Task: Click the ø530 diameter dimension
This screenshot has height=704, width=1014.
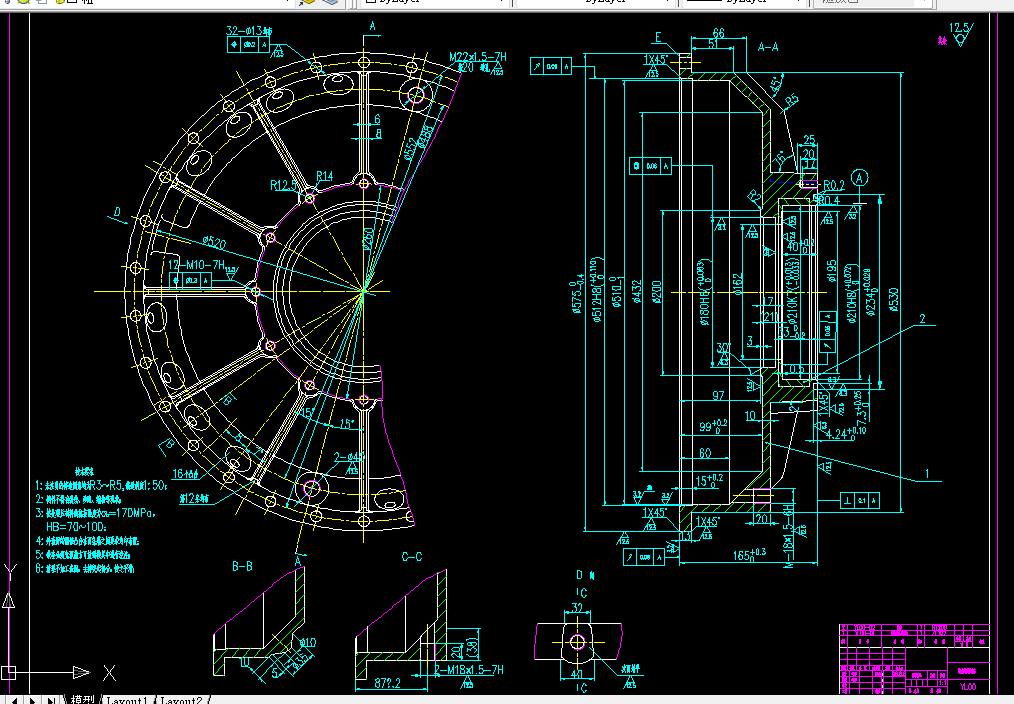Action: coord(894,300)
